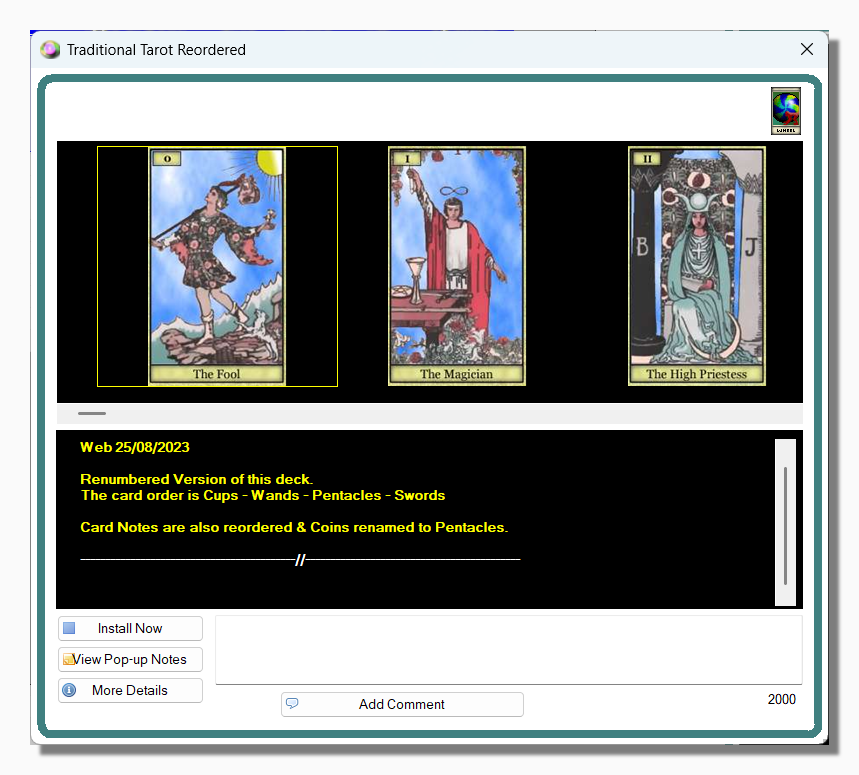Click the Add Comment button
Screen dimensions: 859x775
pos(402,704)
